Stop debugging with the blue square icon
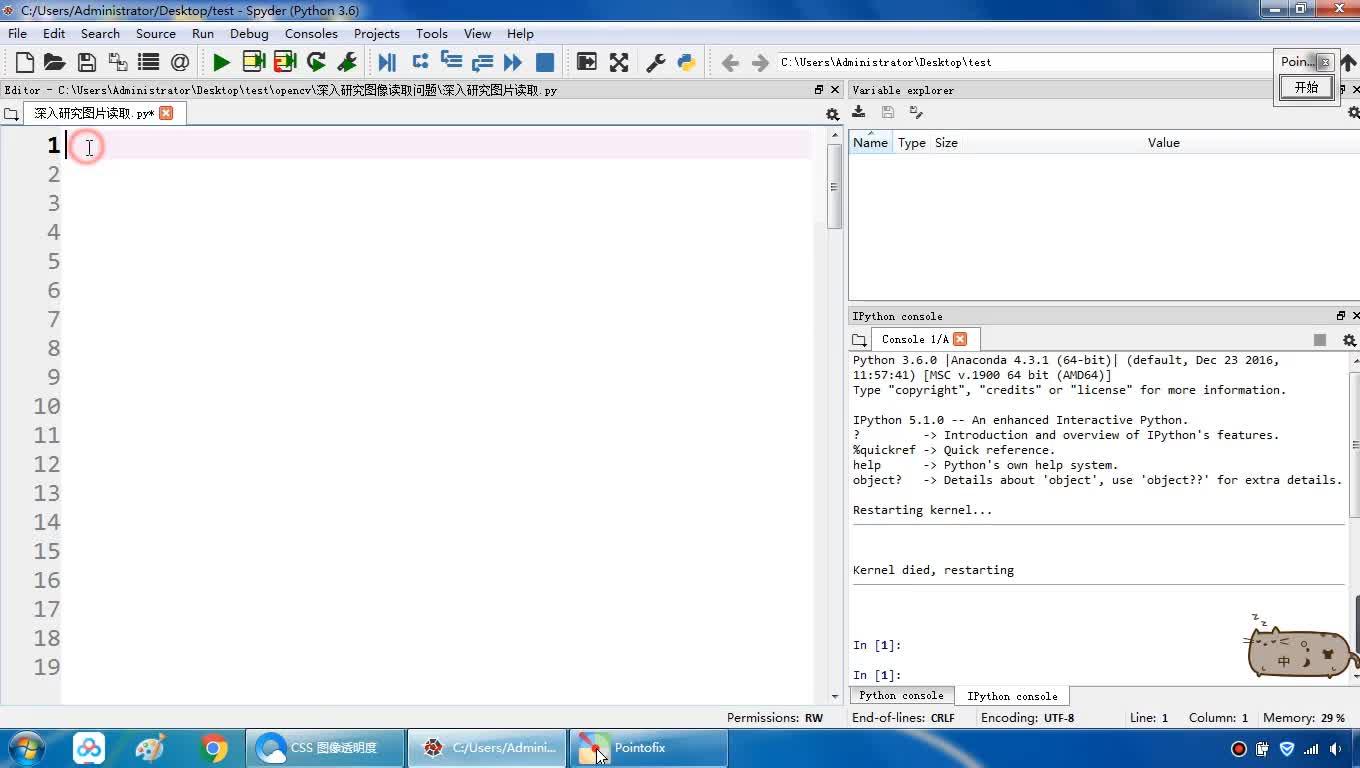 545,62
